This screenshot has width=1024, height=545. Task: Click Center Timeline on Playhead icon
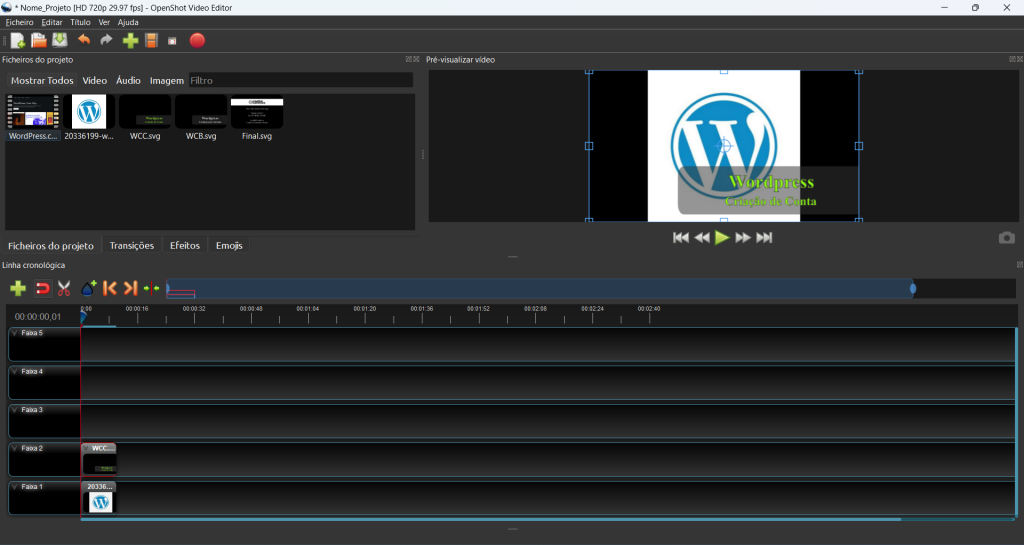click(x=151, y=288)
